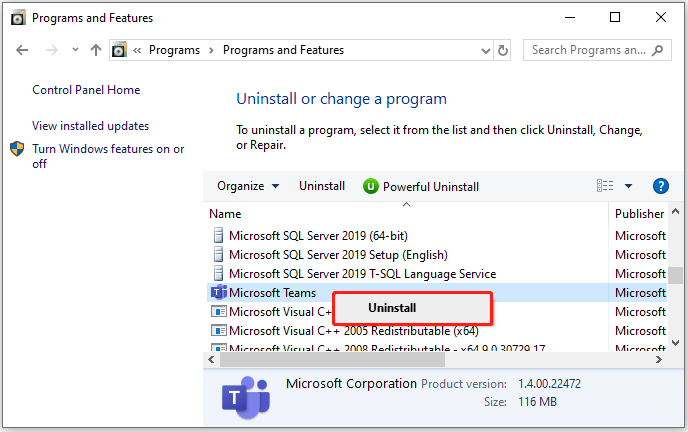Screen dimensions: 688x432
Task: Click publisher cell of Microsoft Teams row
Action: tap(640, 293)
